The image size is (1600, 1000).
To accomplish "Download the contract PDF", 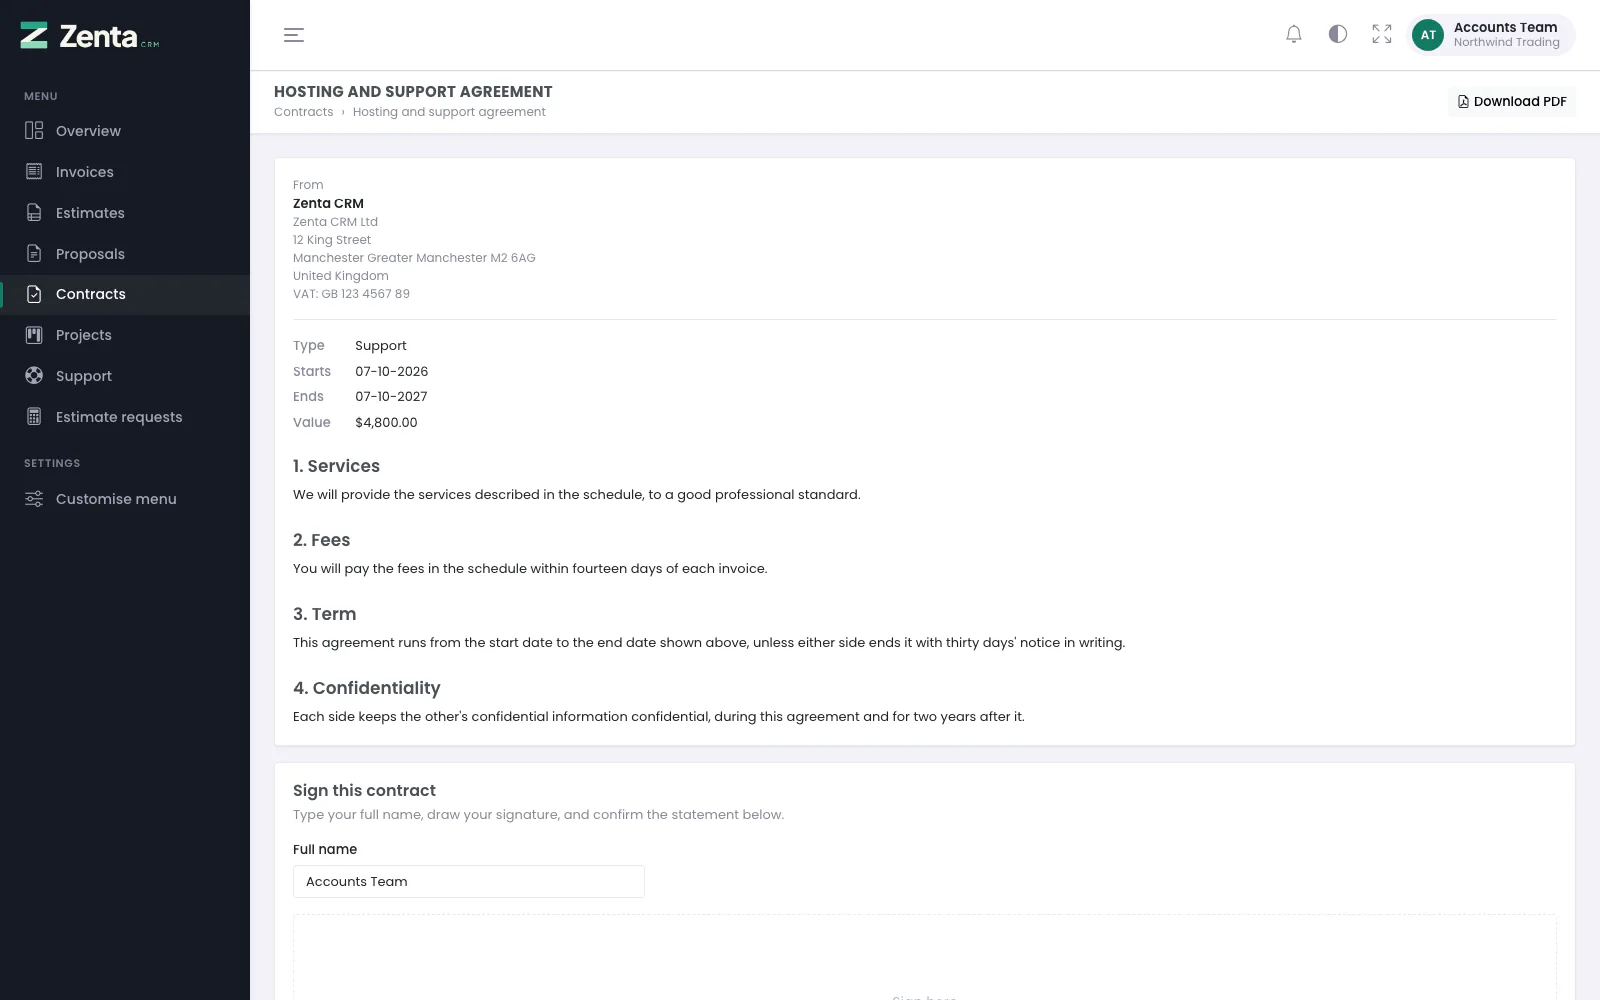I will click(1512, 102).
